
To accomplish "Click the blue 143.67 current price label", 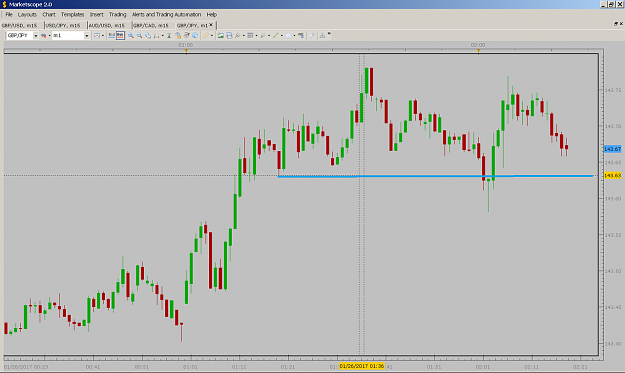I will 612,149.
